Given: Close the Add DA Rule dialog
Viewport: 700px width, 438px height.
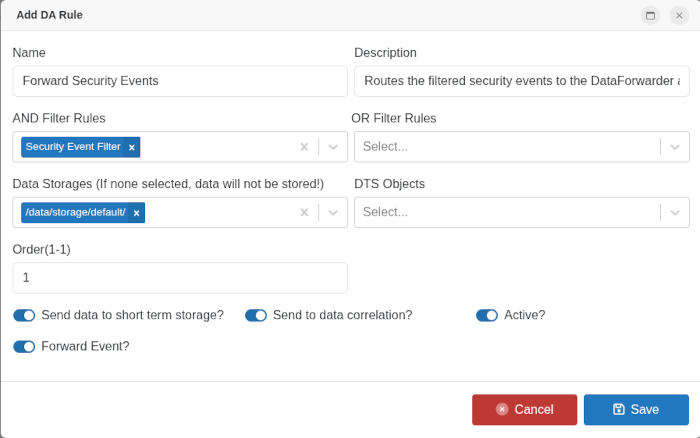Looking at the screenshot, I should (x=679, y=15).
